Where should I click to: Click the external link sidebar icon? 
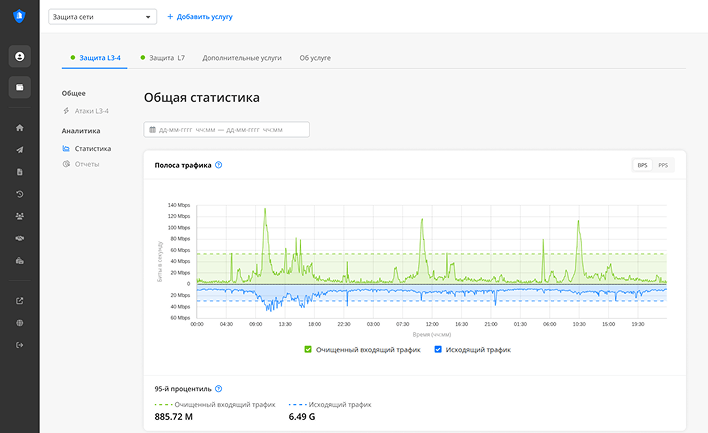coord(20,301)
